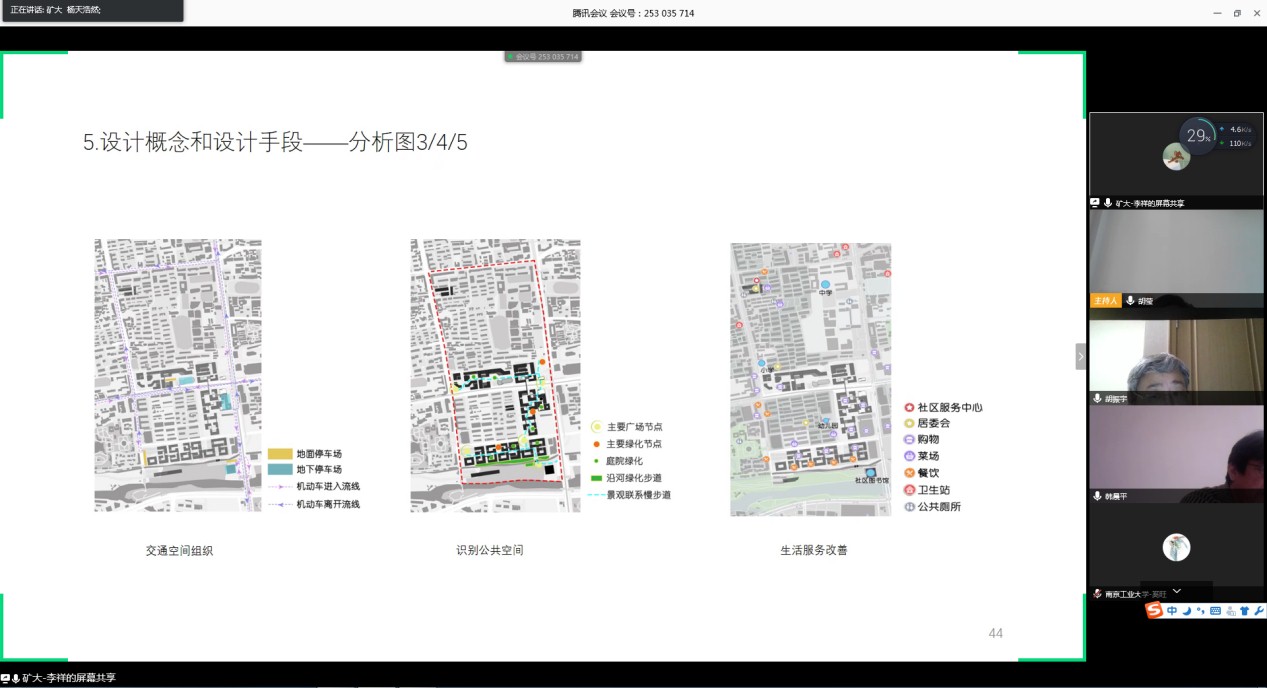This screenshot has width=1267, height=688.
Task: Select the 韩晨平 video thumbnail
Action: 1176,450
